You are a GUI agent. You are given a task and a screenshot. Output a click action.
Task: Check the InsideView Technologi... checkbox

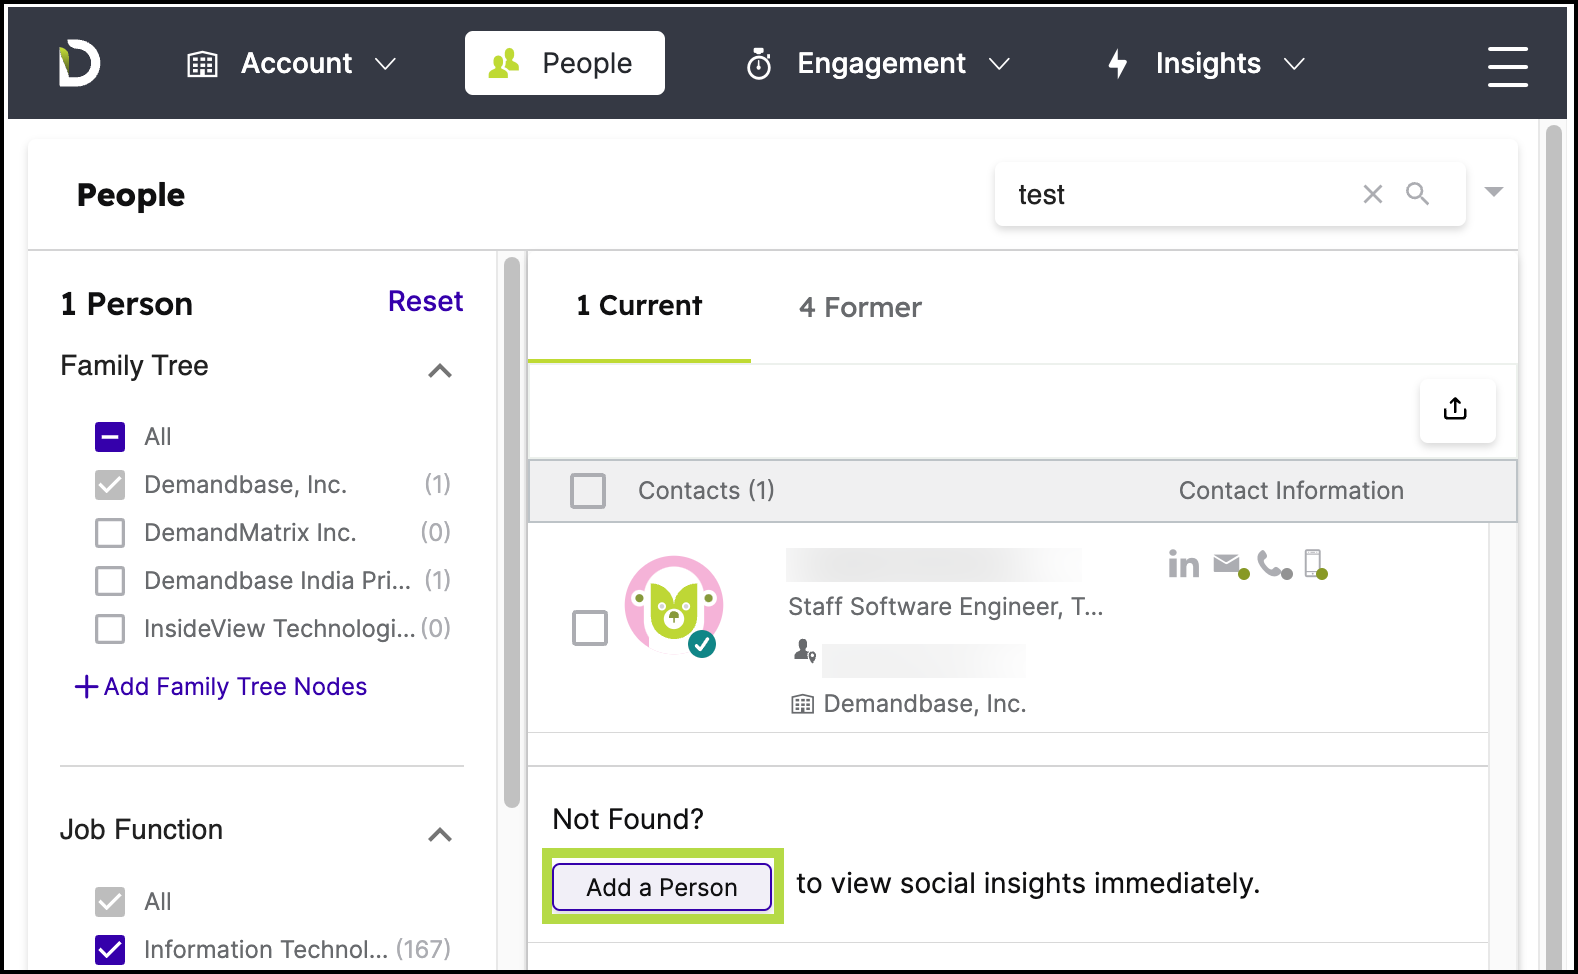[x=110, y=629]
